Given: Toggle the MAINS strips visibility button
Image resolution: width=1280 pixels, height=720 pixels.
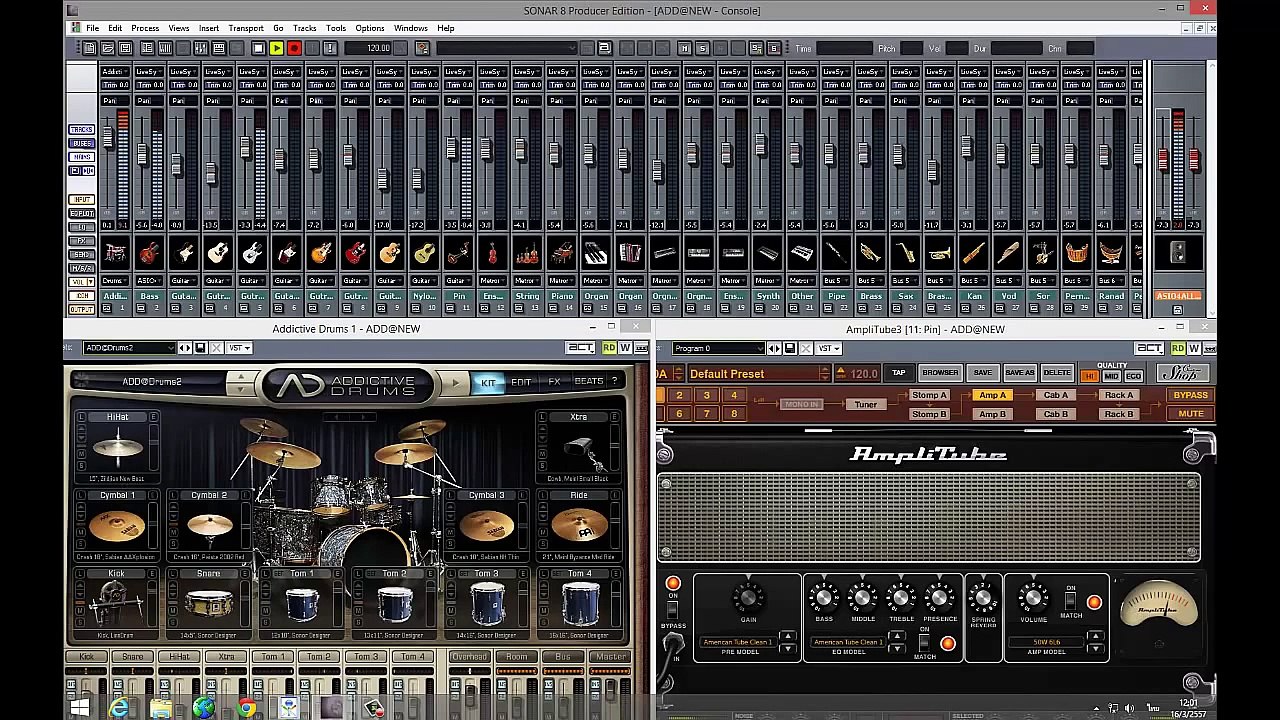Looking at the screenshot, I should (81, 157).
